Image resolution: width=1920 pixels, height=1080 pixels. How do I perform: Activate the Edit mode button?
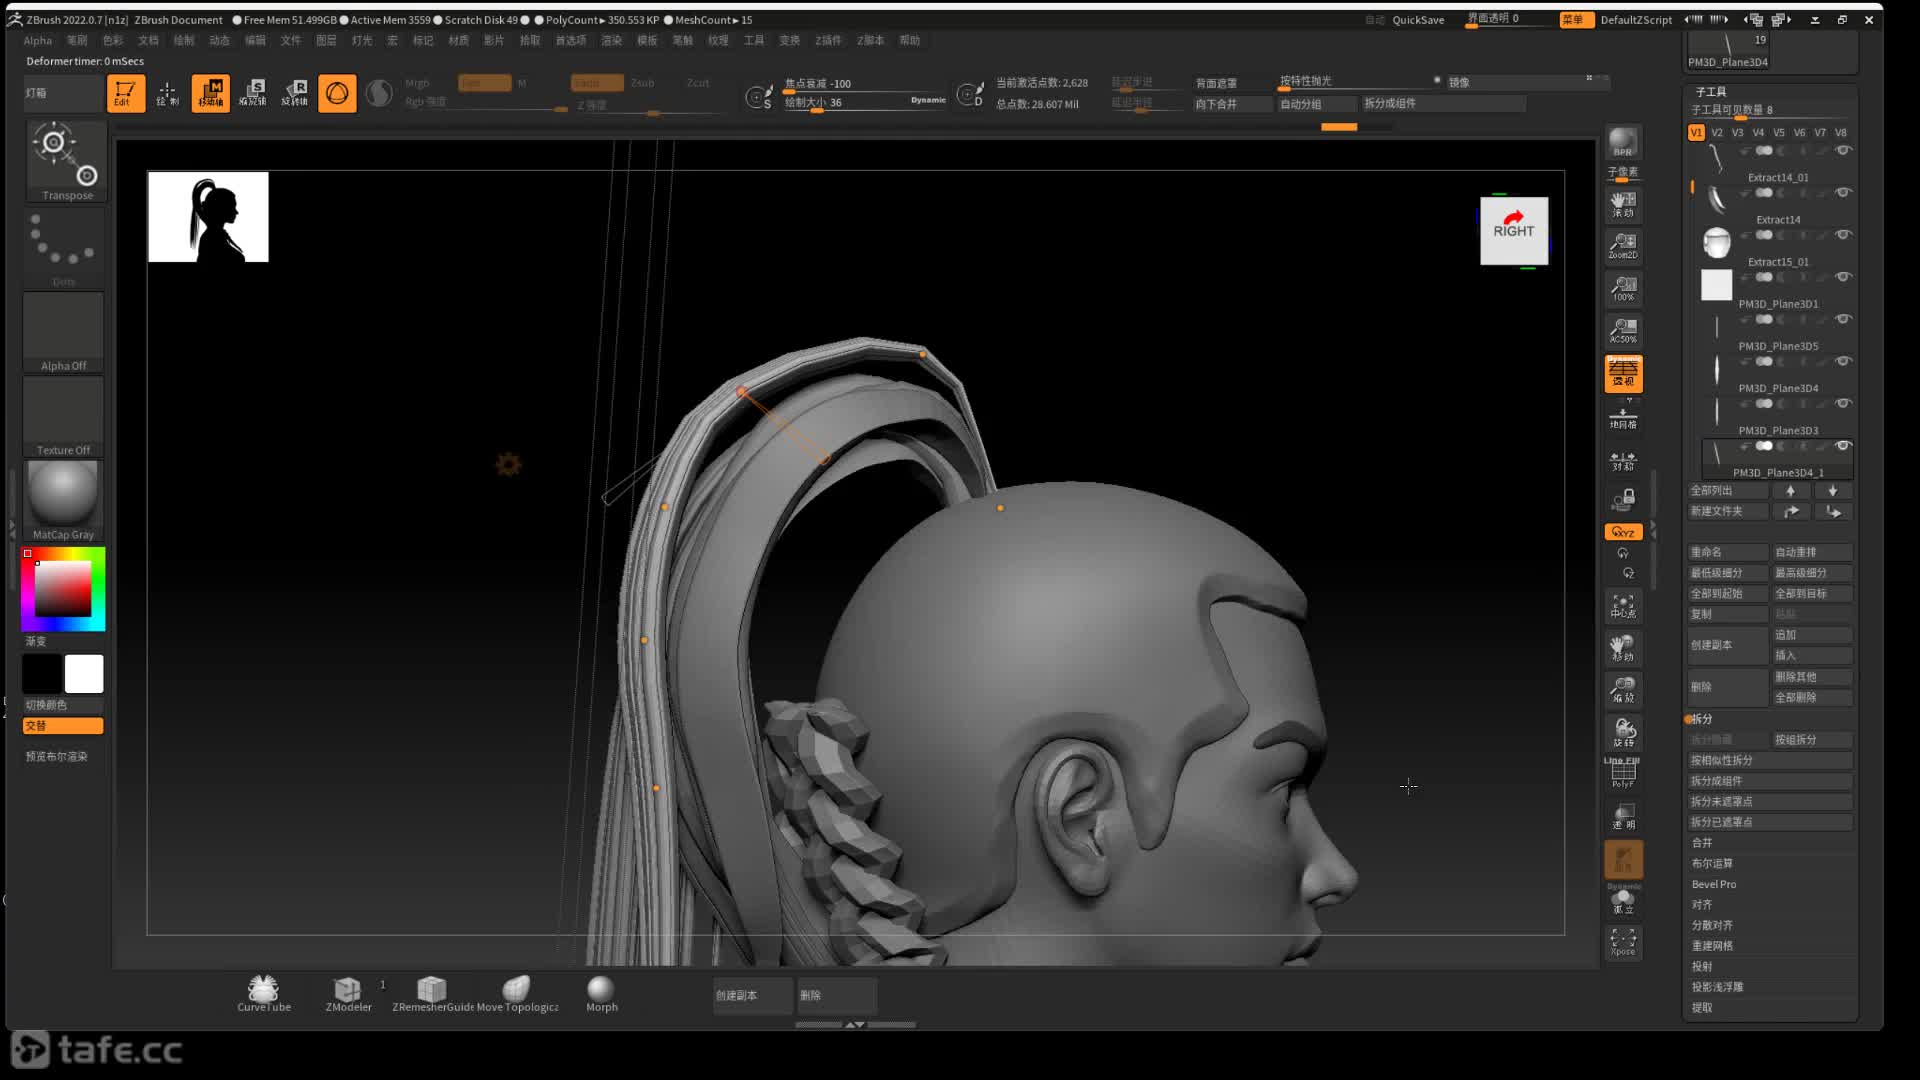click(126, 93)
